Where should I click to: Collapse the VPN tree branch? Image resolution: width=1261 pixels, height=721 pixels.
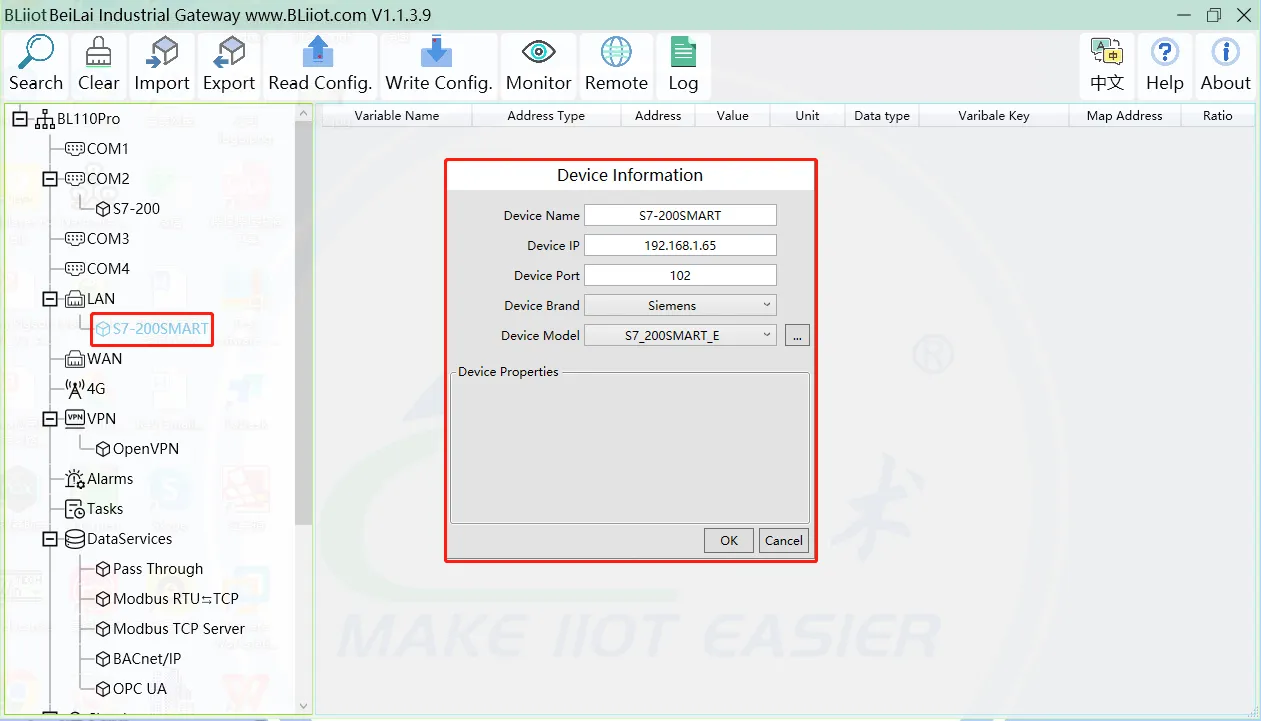tap(50, 419)
